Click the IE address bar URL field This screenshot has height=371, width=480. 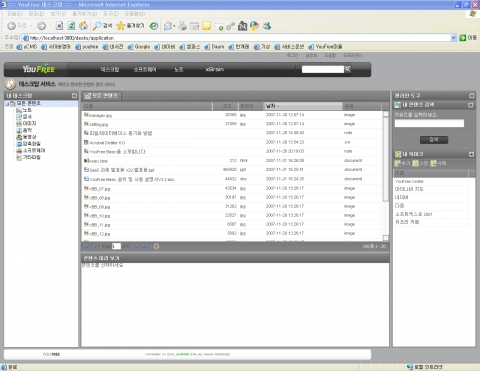pyautogui.click(x=236, y=38)
